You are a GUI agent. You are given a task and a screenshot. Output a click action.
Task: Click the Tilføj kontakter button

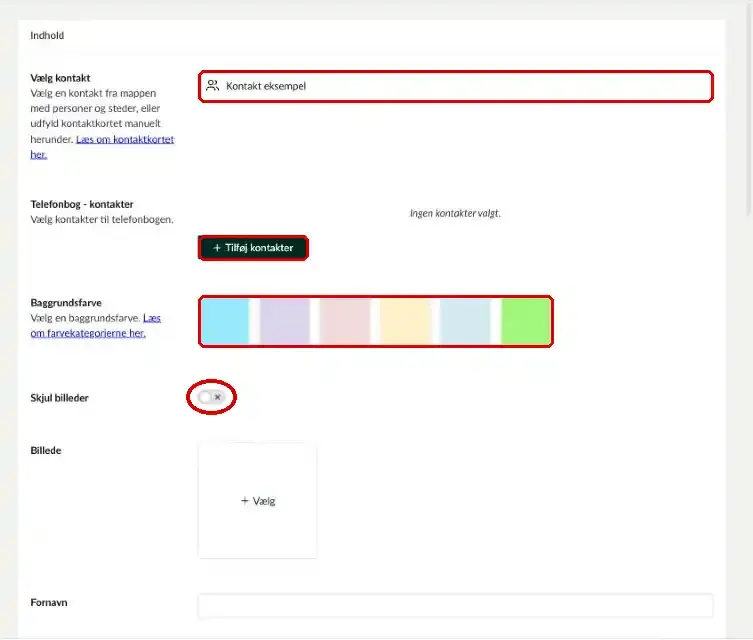253,248
